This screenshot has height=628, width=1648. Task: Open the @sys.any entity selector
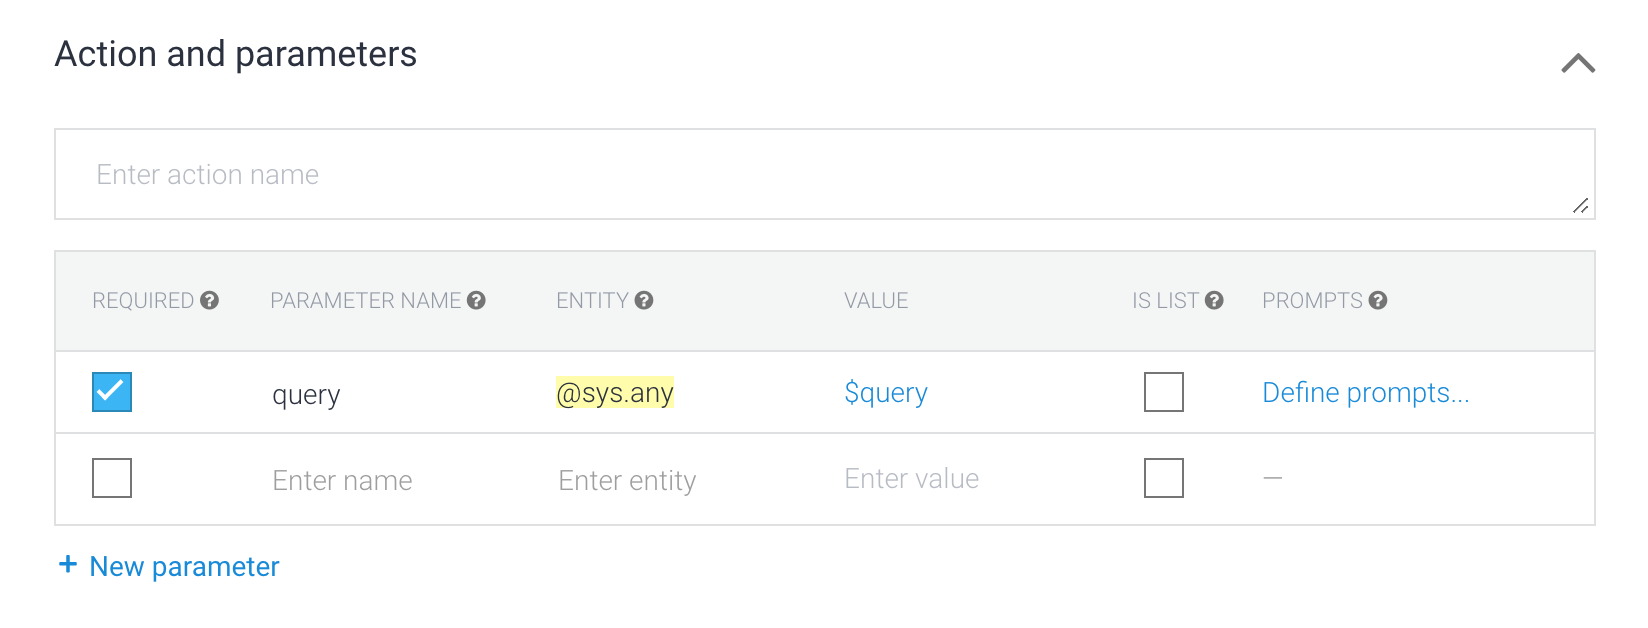pyautogui.click(x=615, y=393)
